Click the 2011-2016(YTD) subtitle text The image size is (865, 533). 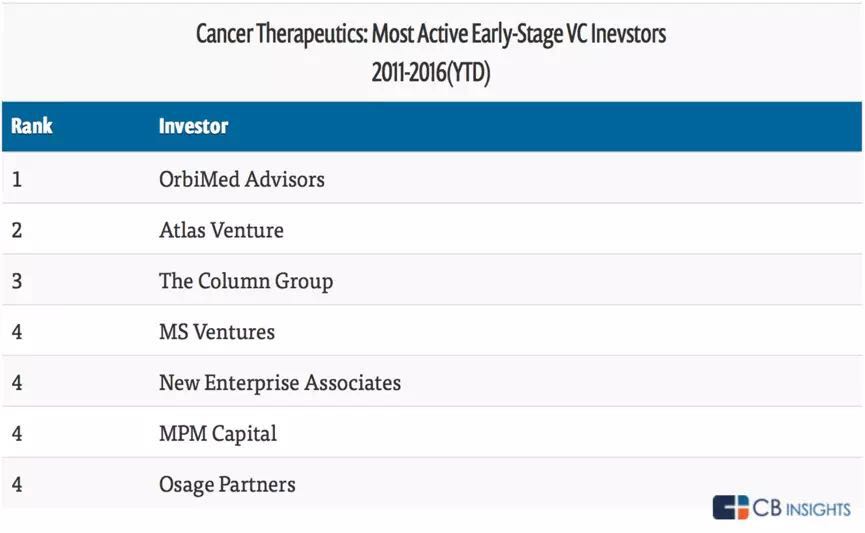point(430,74)
